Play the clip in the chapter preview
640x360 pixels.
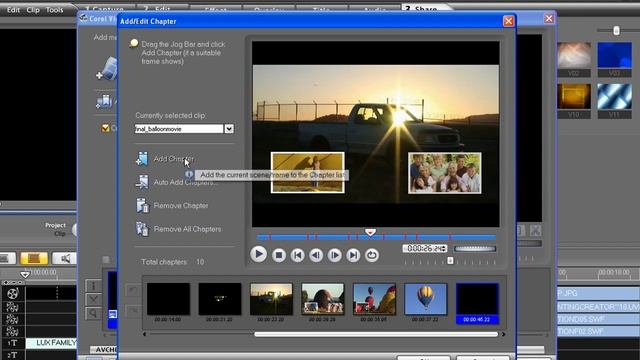point(258,254)
